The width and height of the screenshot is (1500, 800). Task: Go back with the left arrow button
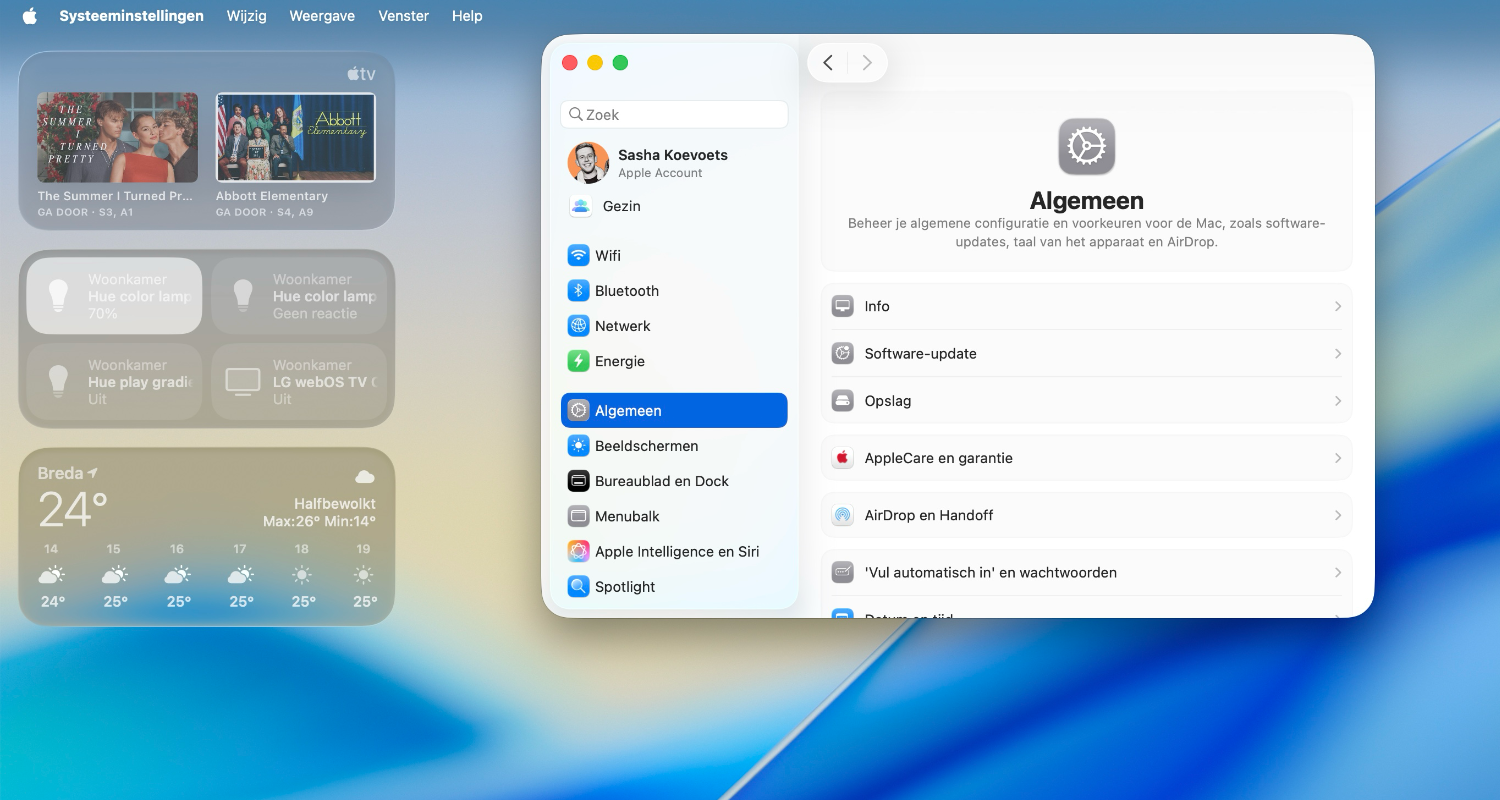[828, 63]
